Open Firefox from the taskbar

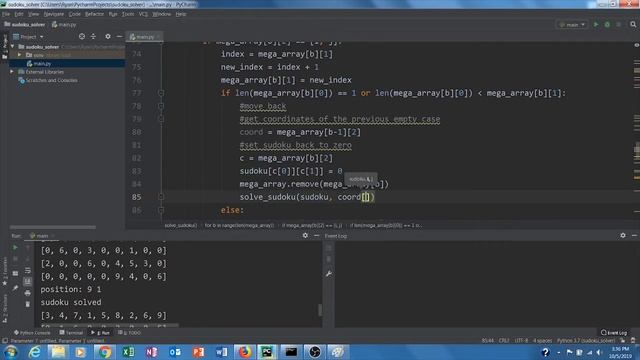pyautogui.click(x=245, y=352)
